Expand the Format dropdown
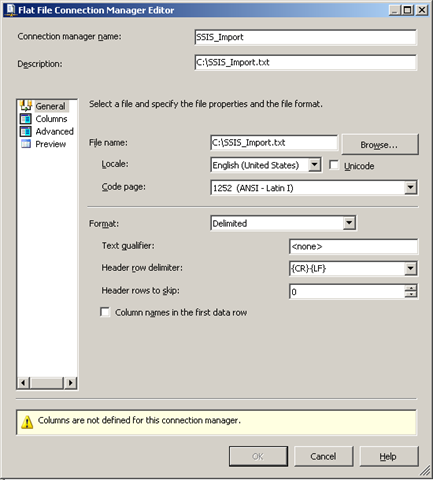The image size is (433, 480). coord(349,223)
